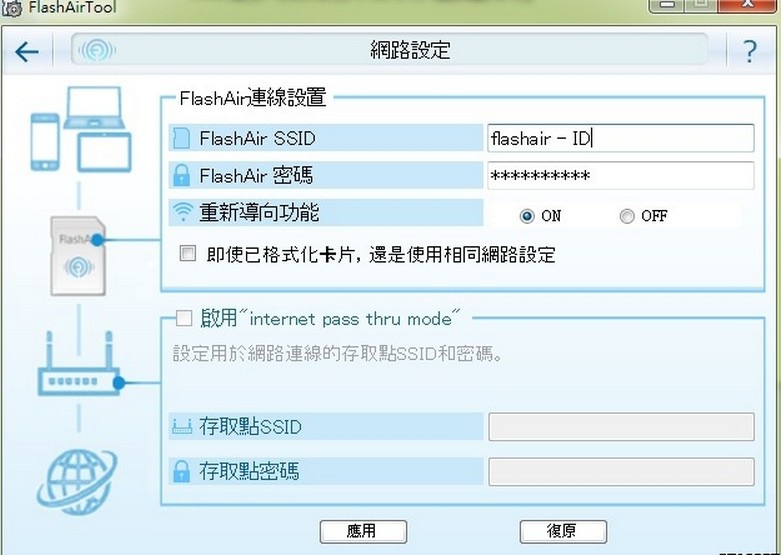The image size is (781, 555).
Task: Click the 存取點密碼 input field
Action: [621, 471]
